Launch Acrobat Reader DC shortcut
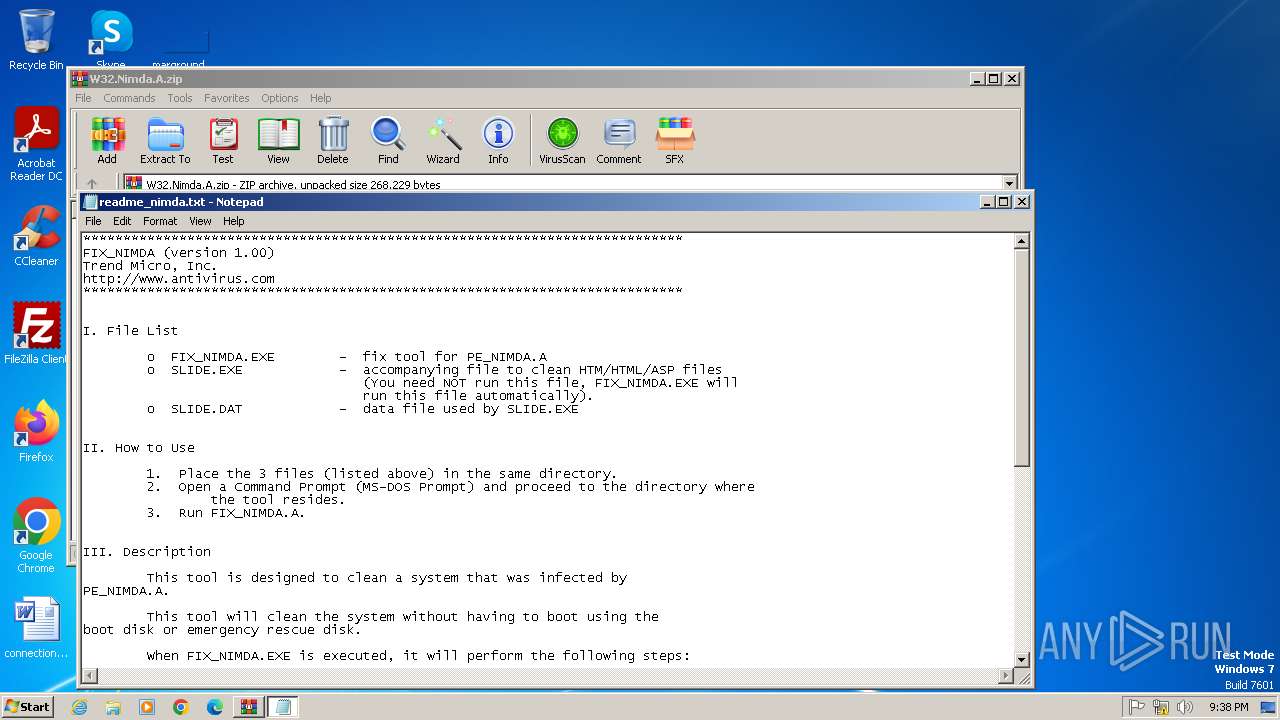This screenshot has width=1280, height=720. 36,145
